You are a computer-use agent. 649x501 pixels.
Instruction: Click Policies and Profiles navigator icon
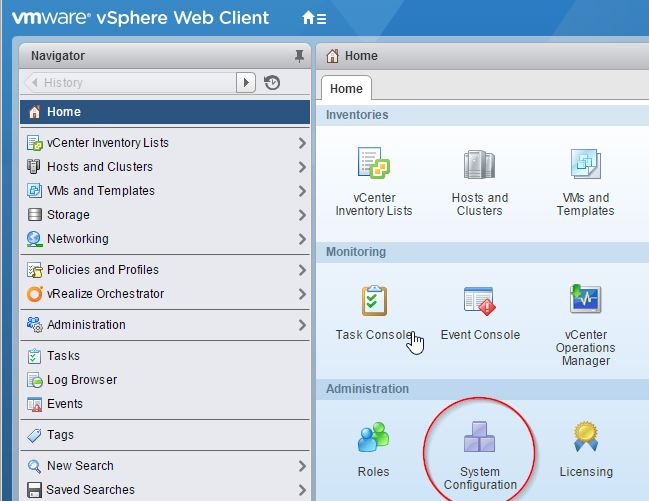point(35,270)
